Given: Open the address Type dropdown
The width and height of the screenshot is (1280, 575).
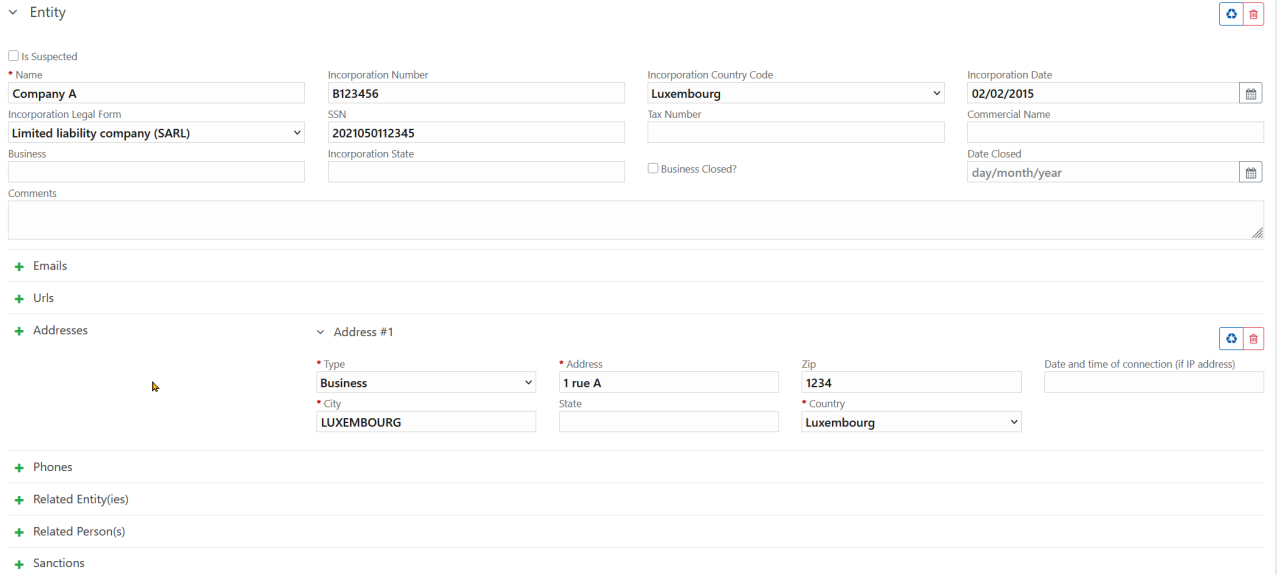Looking at the screenshot, I should click(x=426, y=383).
